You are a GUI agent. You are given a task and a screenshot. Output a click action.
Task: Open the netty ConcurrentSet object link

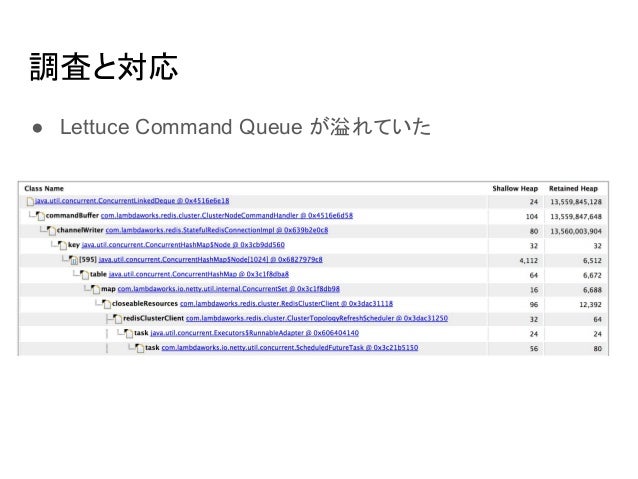[x=229, y=289]
